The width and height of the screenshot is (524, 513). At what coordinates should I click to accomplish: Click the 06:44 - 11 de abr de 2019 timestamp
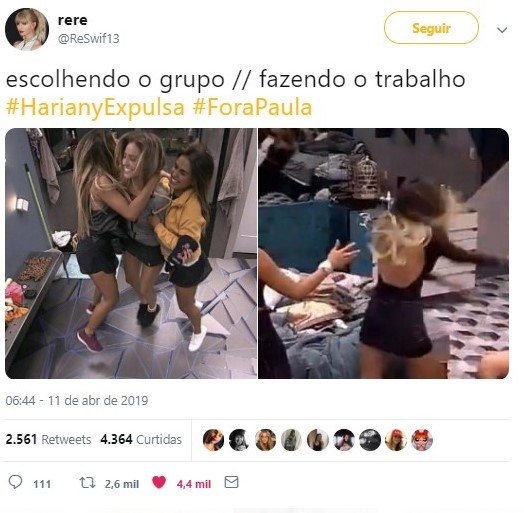tap(77, 400)
